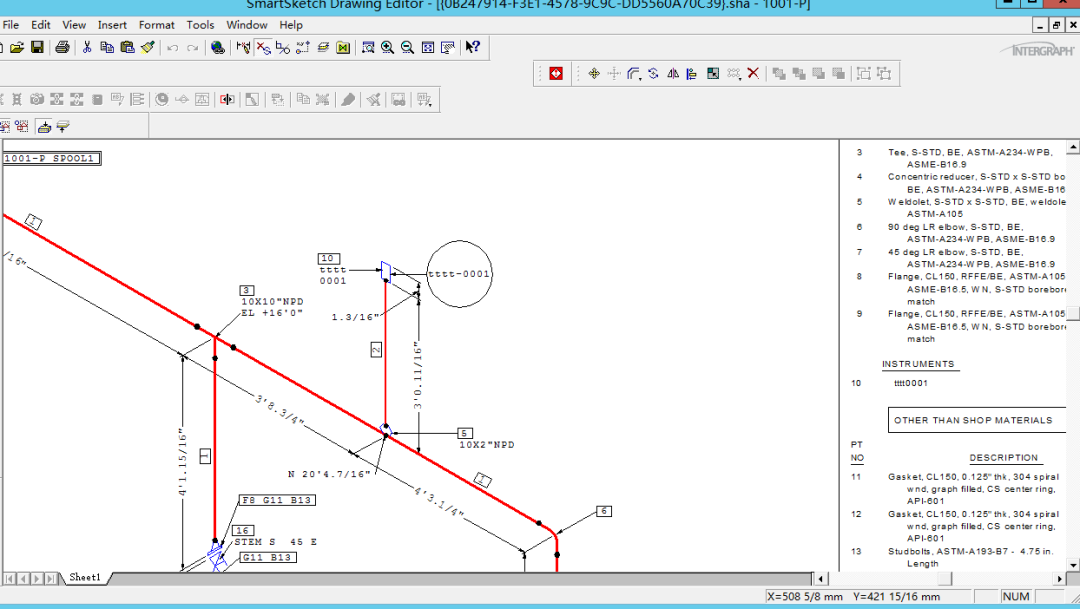
Task: Activate the Zoom Area tool
Action: coord(368,47)
